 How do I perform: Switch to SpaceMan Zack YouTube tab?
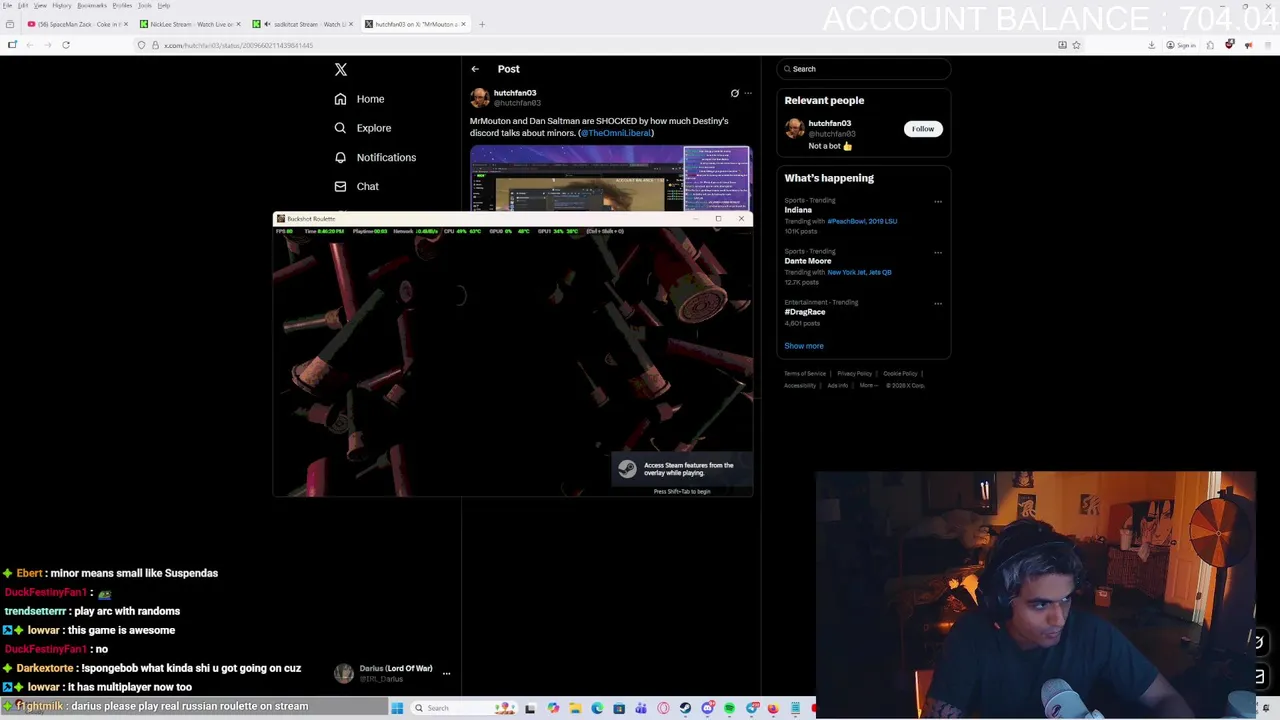tap(76, 24)
